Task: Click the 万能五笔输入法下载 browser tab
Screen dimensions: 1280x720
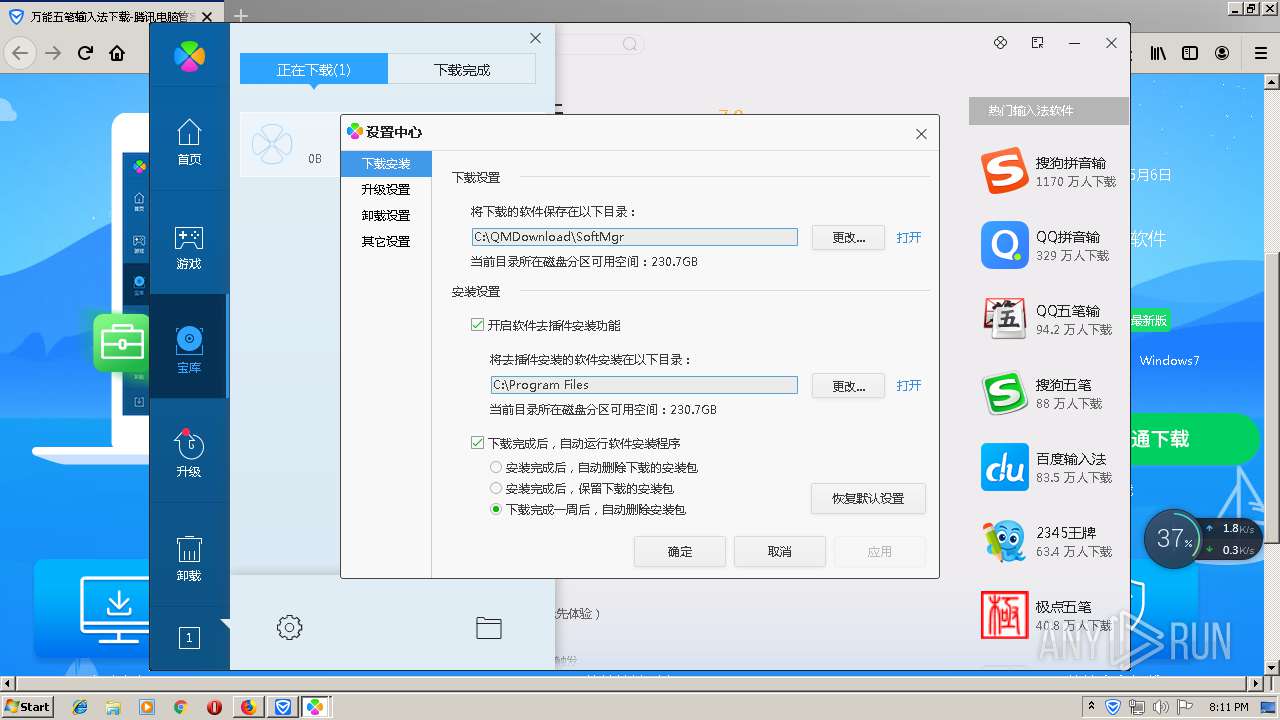Action: tap(110, 17)
